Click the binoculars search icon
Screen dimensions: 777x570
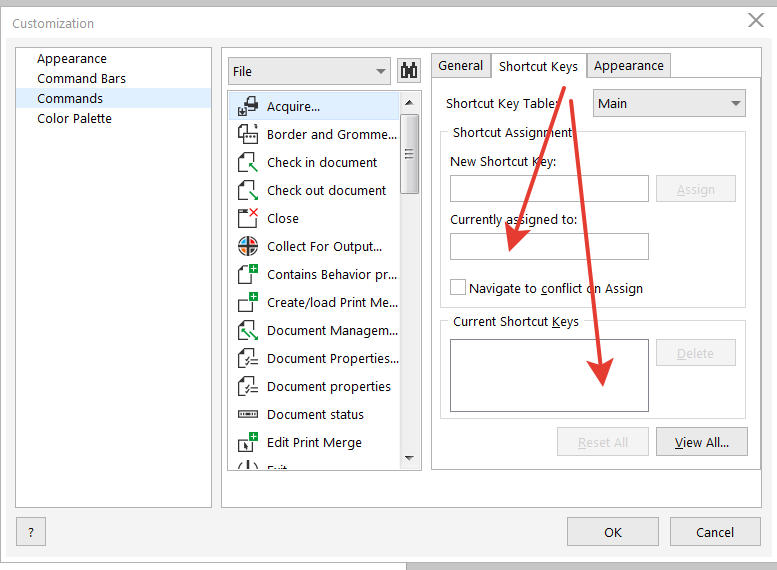409,70
